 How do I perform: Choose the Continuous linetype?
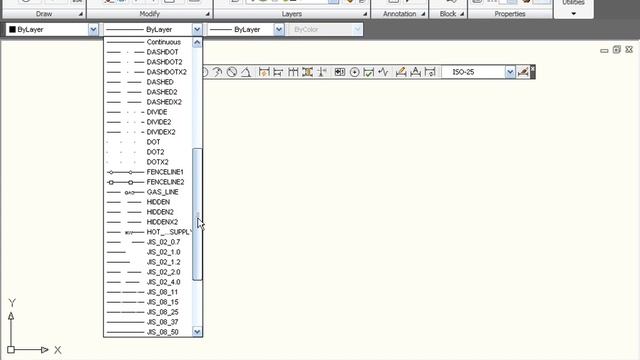pos(148,42)
